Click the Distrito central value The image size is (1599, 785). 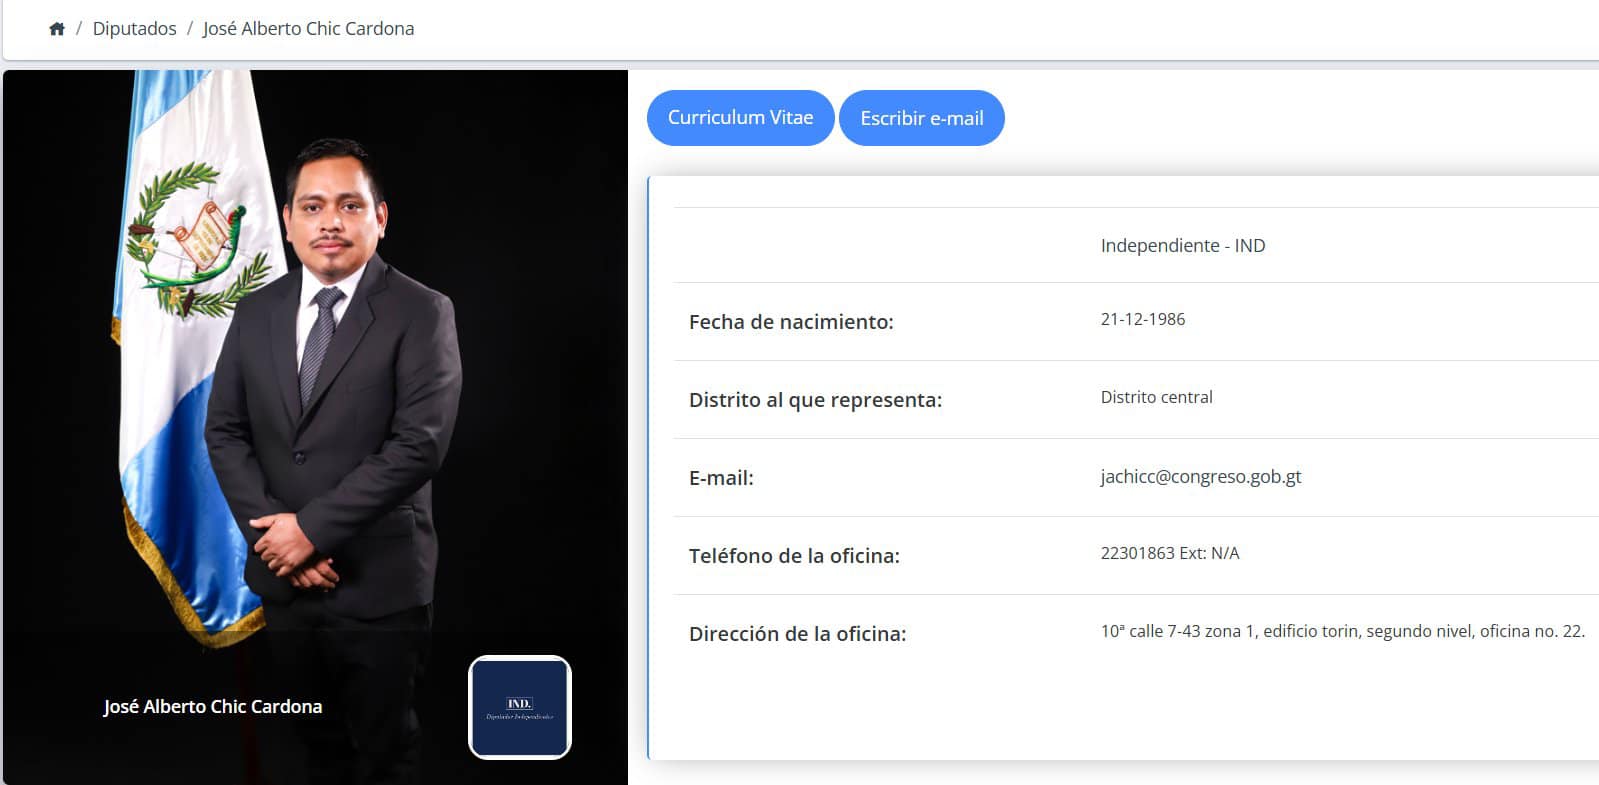tap(1156, 398)
